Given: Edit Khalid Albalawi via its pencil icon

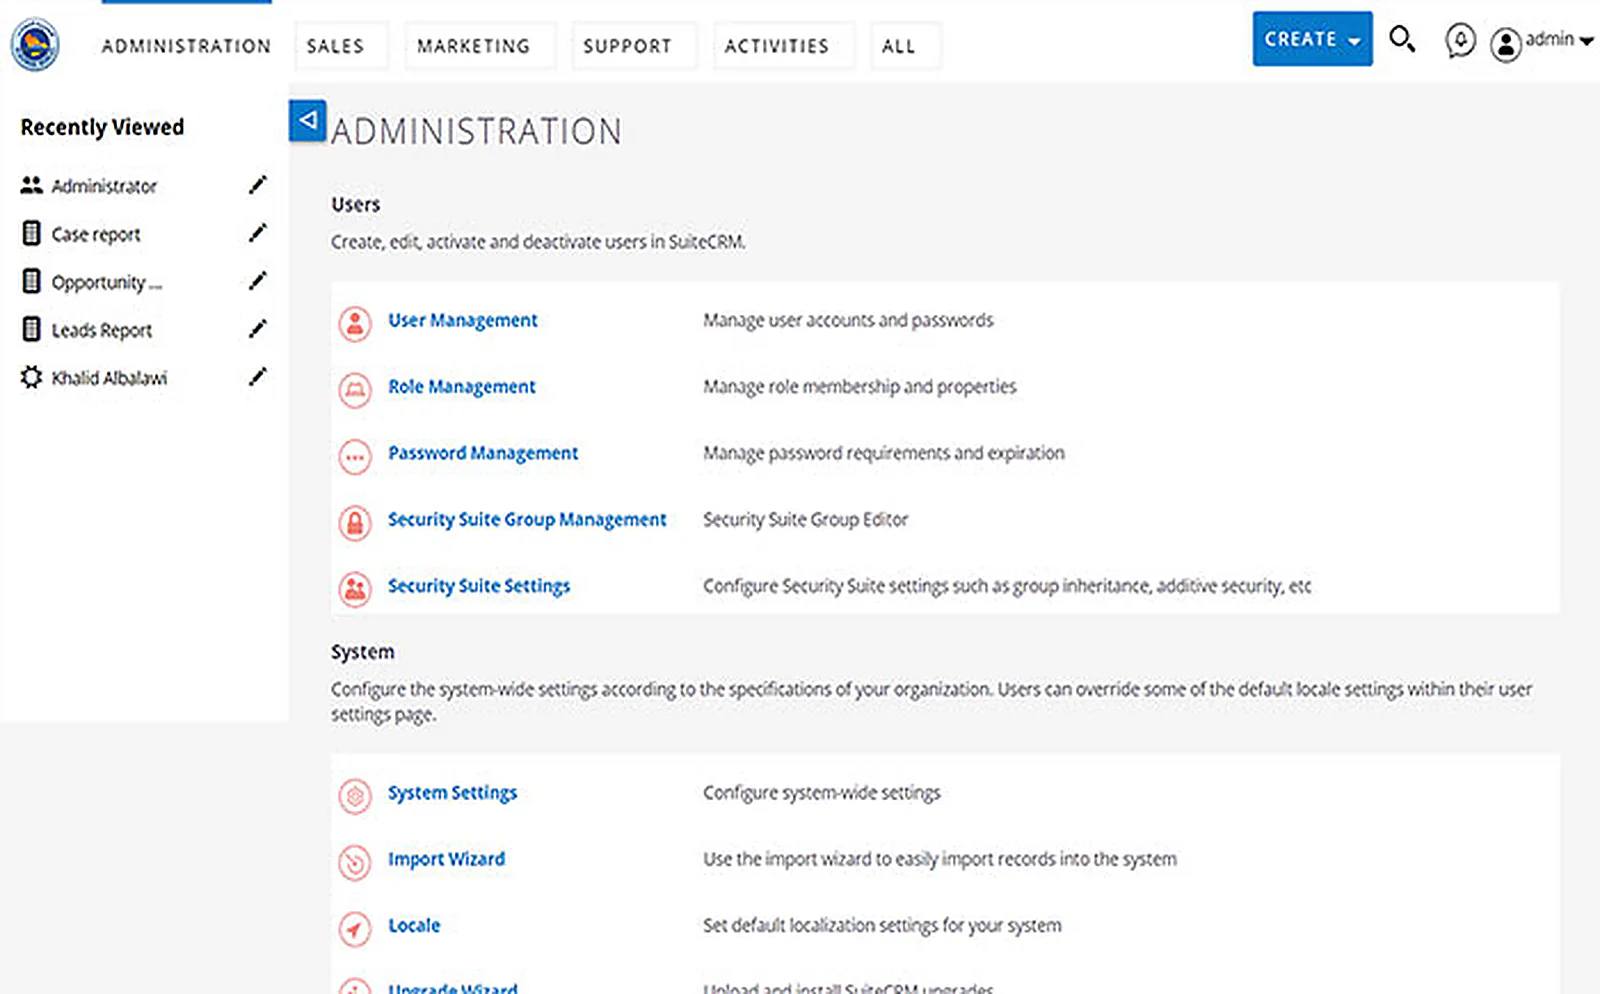Looking at the screenshot, I should point(258,377).
